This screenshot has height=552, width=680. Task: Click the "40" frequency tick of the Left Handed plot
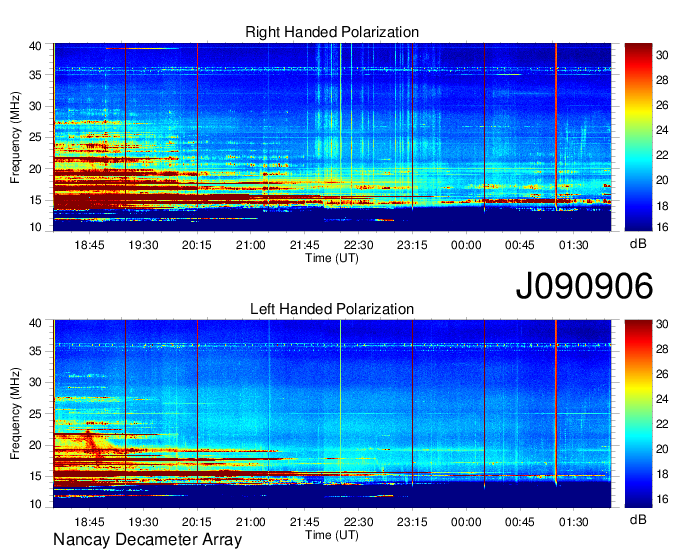point(36,323)
